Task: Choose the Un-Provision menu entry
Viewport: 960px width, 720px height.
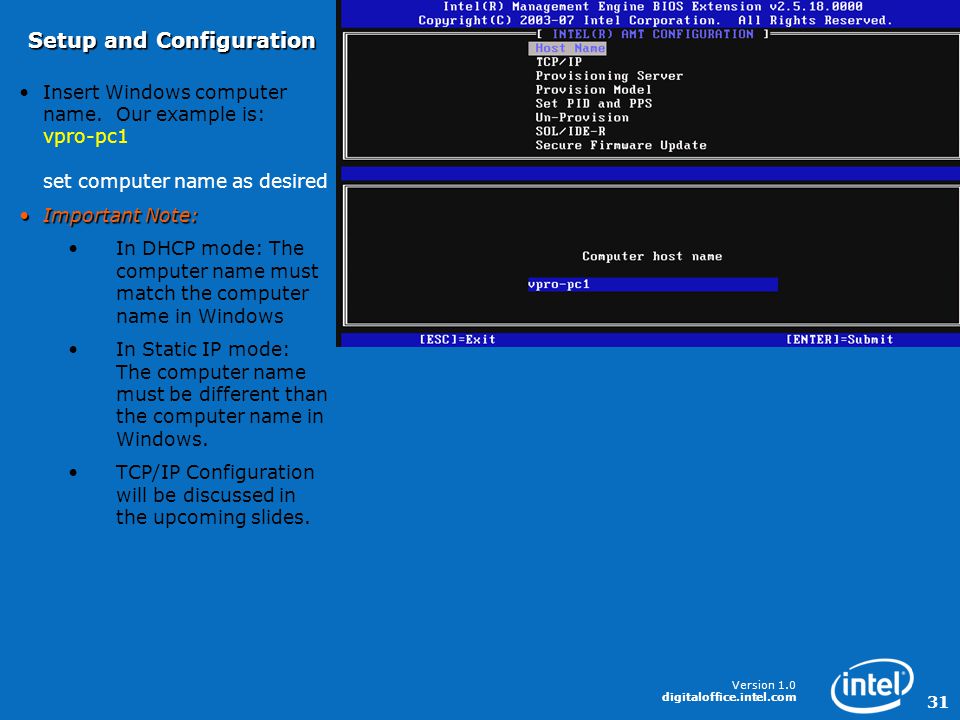Action: point(582,118)
